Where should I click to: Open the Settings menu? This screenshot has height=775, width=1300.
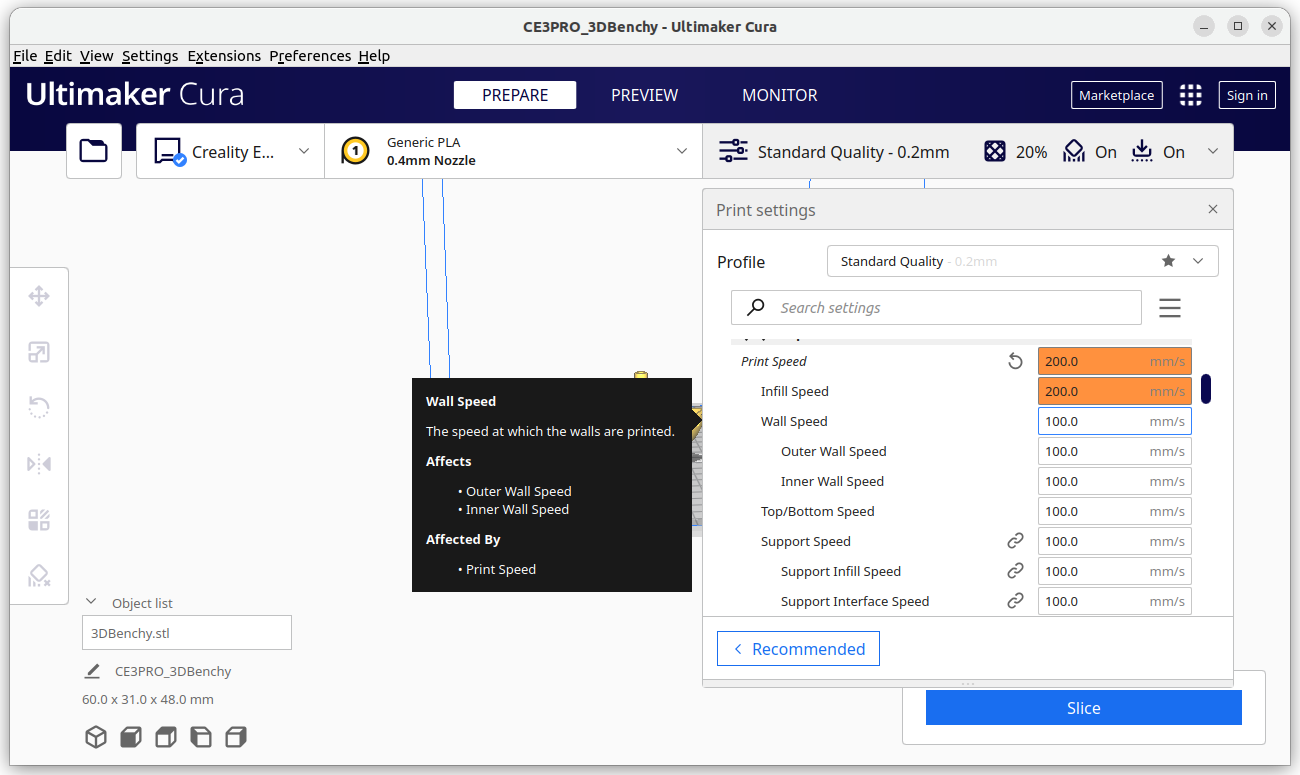[150, 56]
